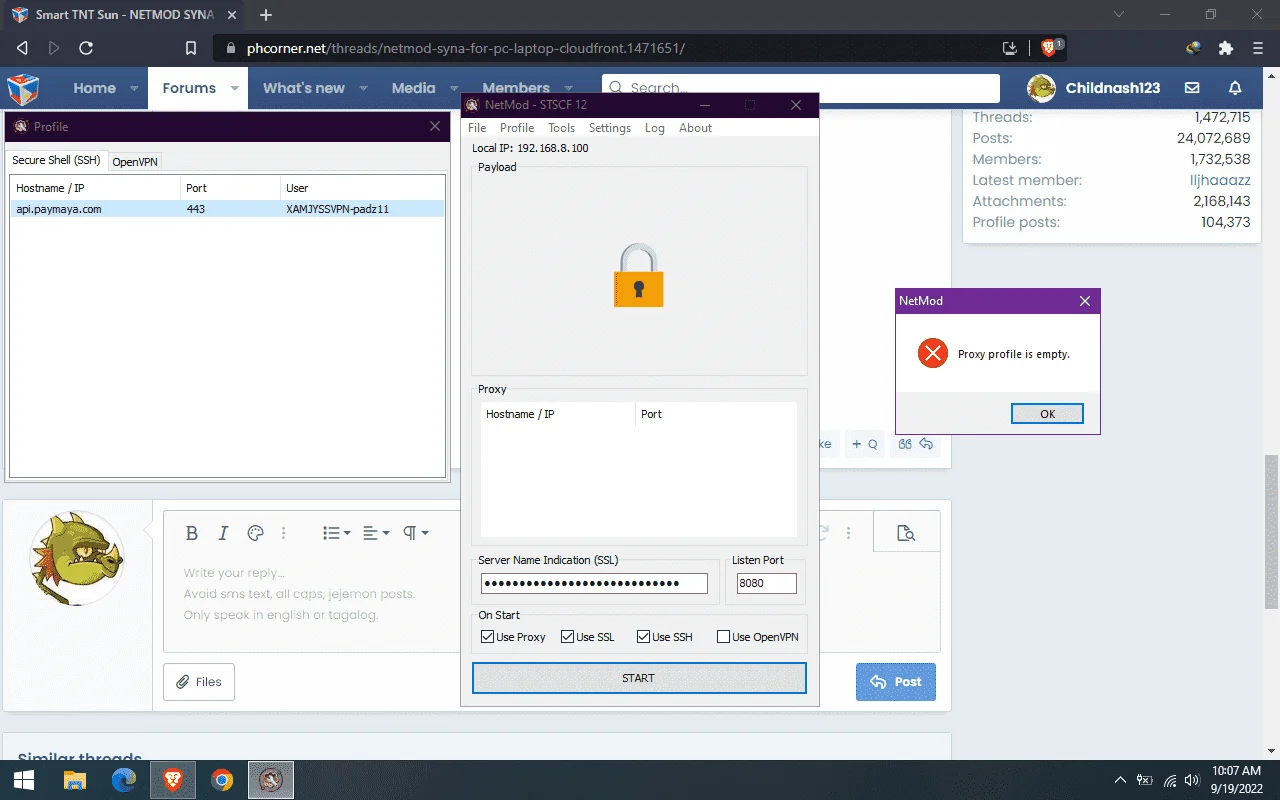Click the install app icon in address bar
The width and height of the screenshot is (1280, 800).
[x=1010, y=48]
